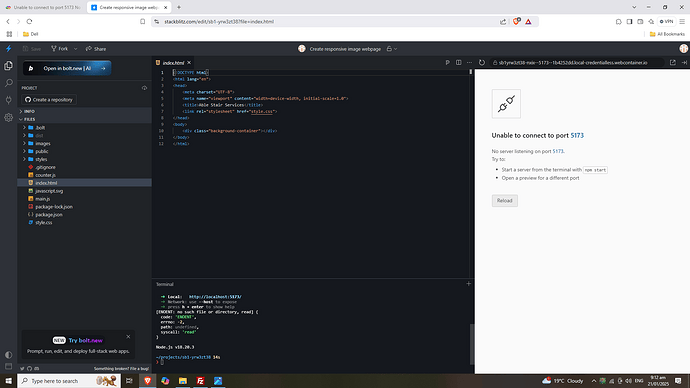This screenshot has height=388, width=690.
Task: Open the Fork dropdown arrow
Action: [75, 49]
